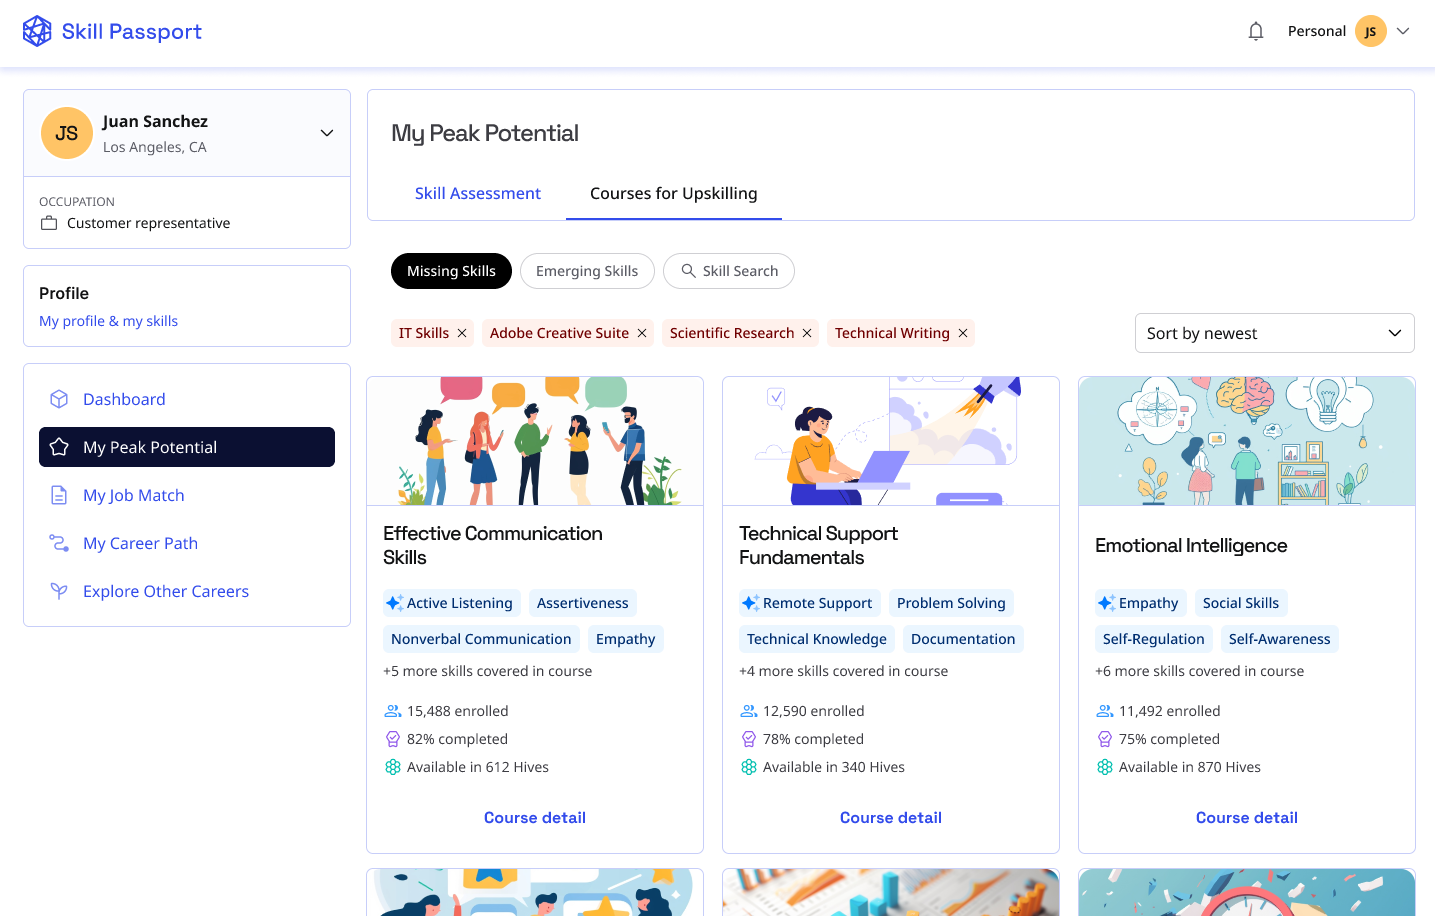1435x916 pixels.
Task: Click the Self-Regulation skill chip
Action: [1154, 639]
